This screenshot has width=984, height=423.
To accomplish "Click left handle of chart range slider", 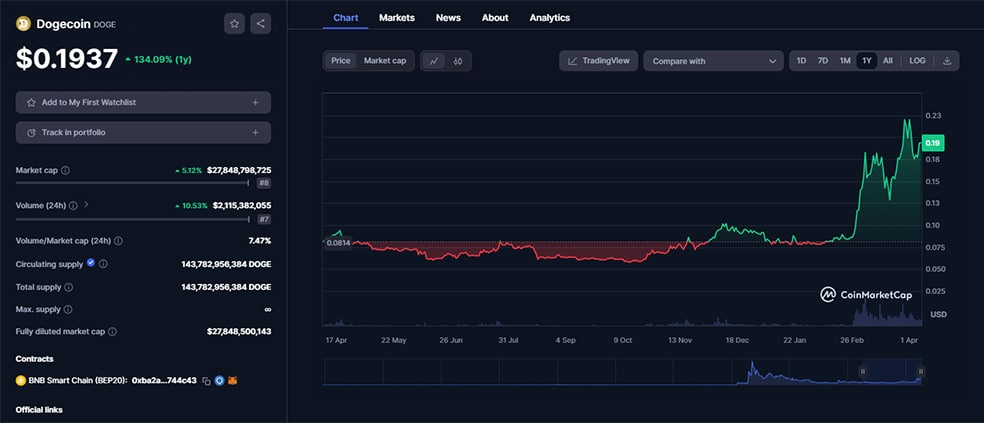I will [863, 372].
